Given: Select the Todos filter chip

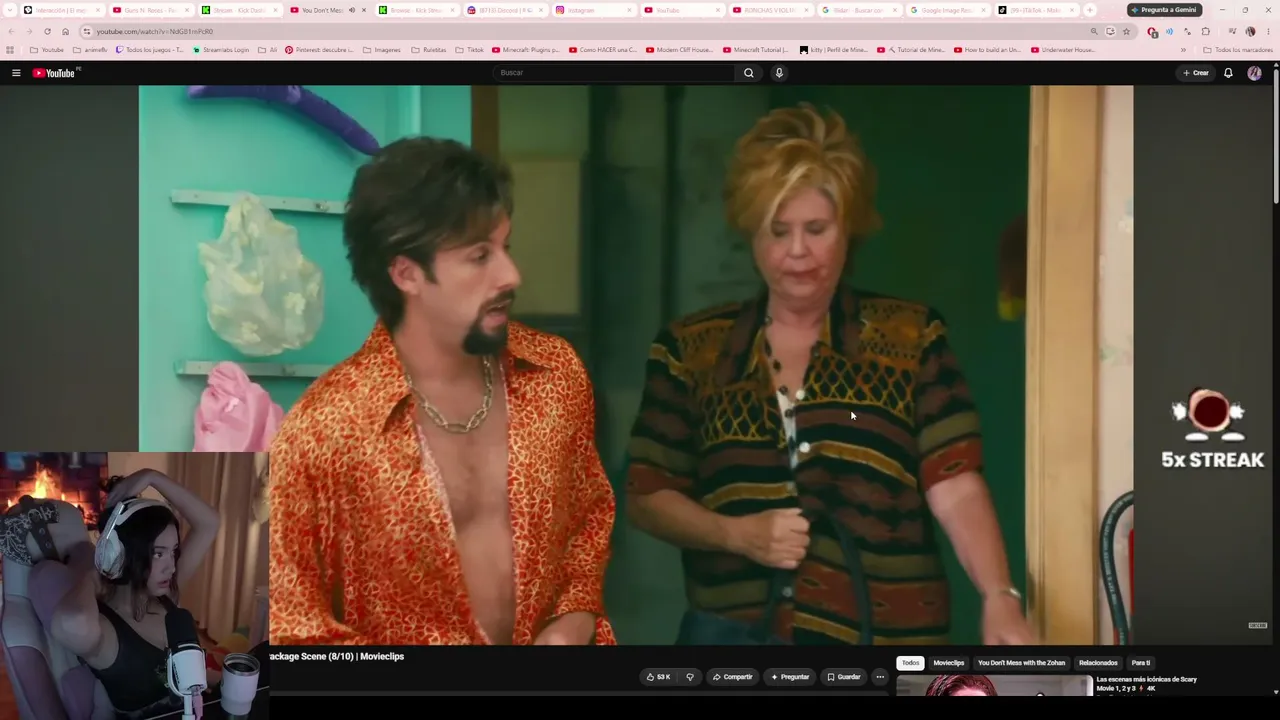Looking at the screenshot, I should coord(910,663).
